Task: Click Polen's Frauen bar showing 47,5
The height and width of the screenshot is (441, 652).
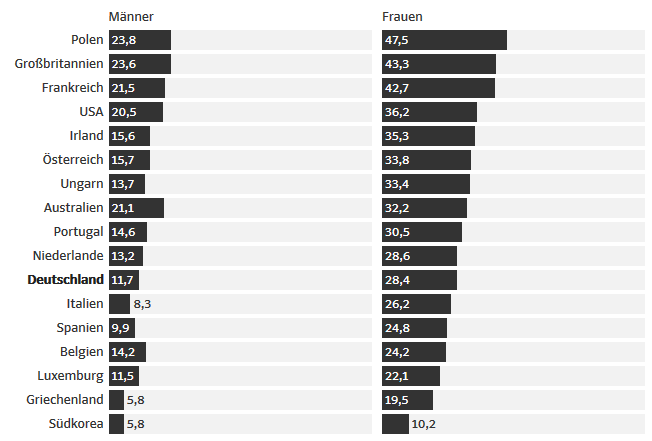Action: (444, 40)
